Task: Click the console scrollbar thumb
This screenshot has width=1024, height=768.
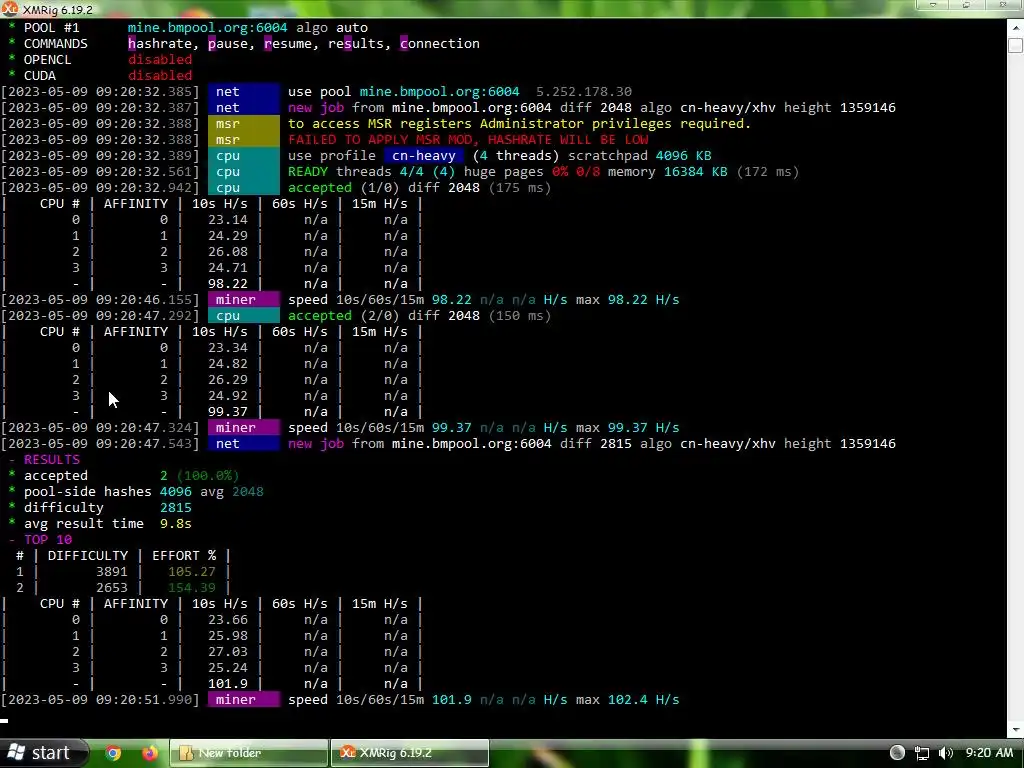Action: tap(1016, 46)
